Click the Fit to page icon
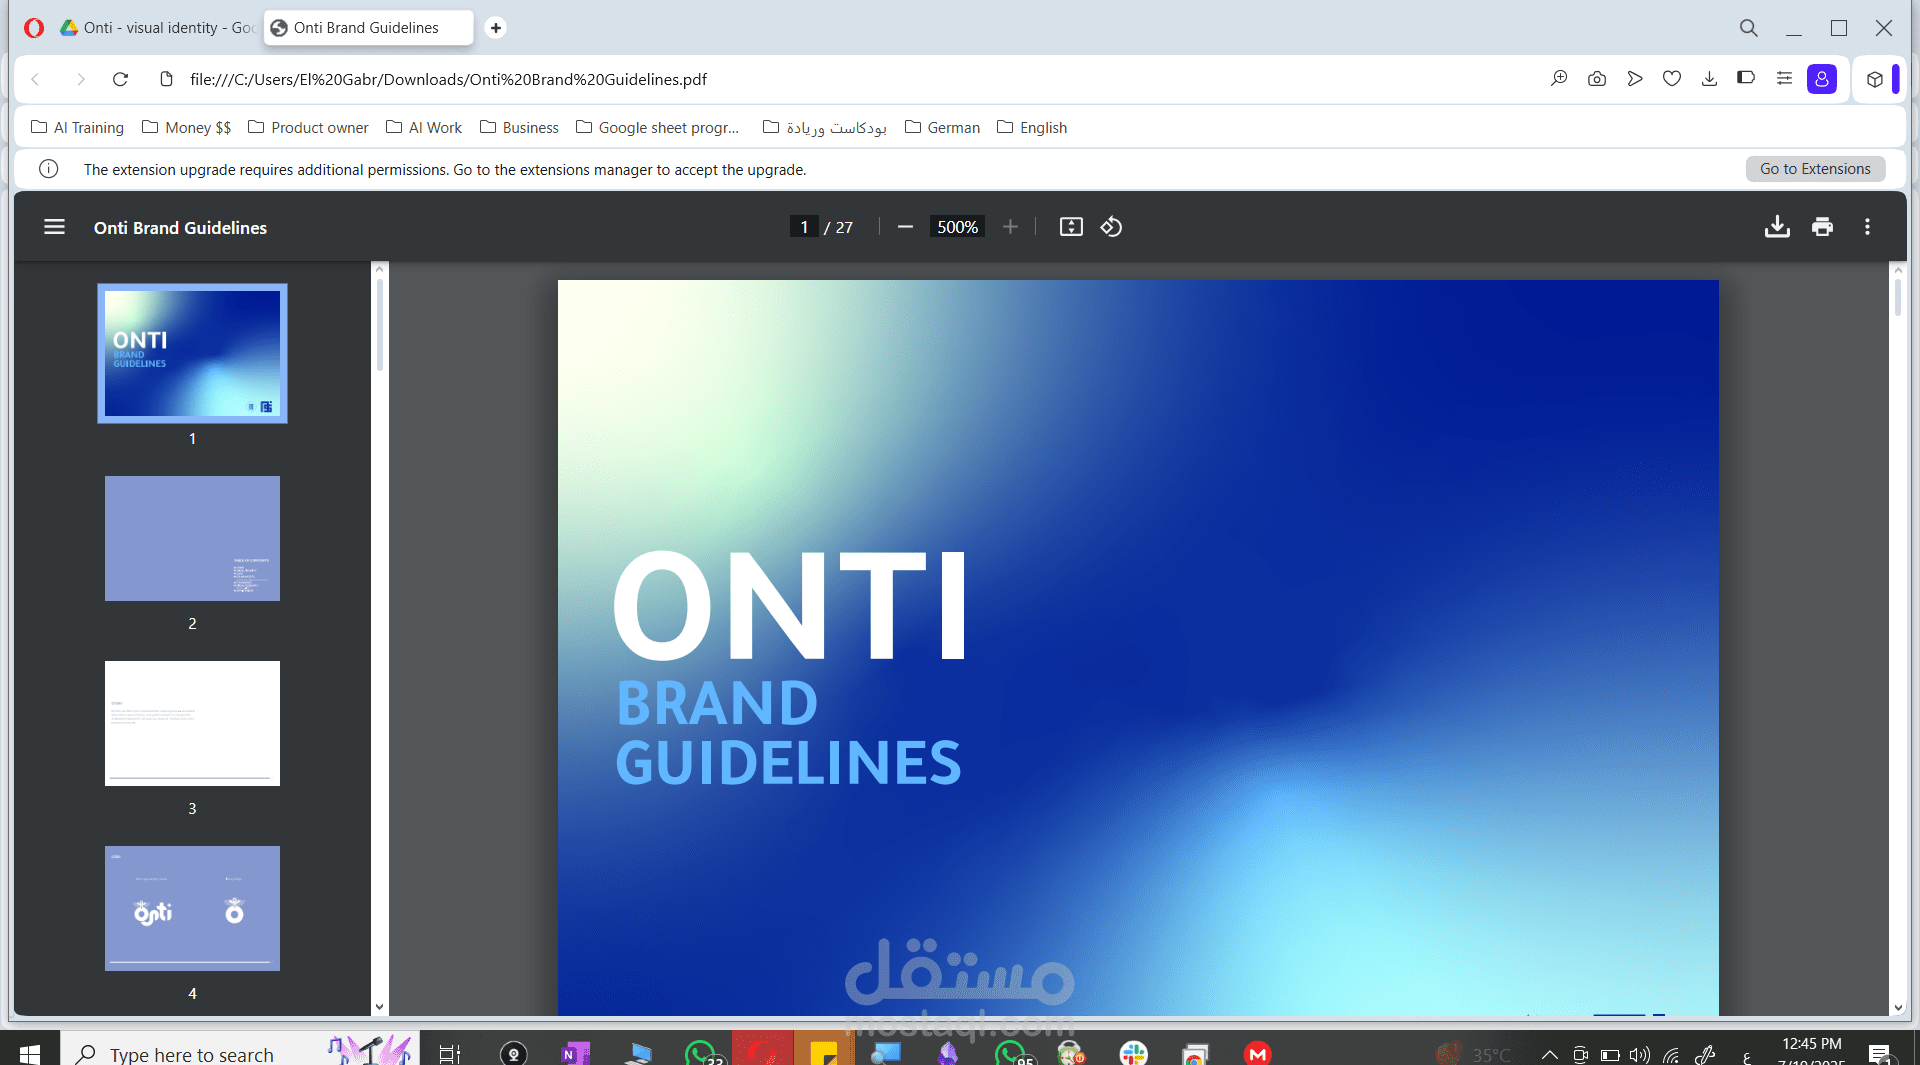The height and width of the screenshot is (1065, 1920). (1071, 227)
